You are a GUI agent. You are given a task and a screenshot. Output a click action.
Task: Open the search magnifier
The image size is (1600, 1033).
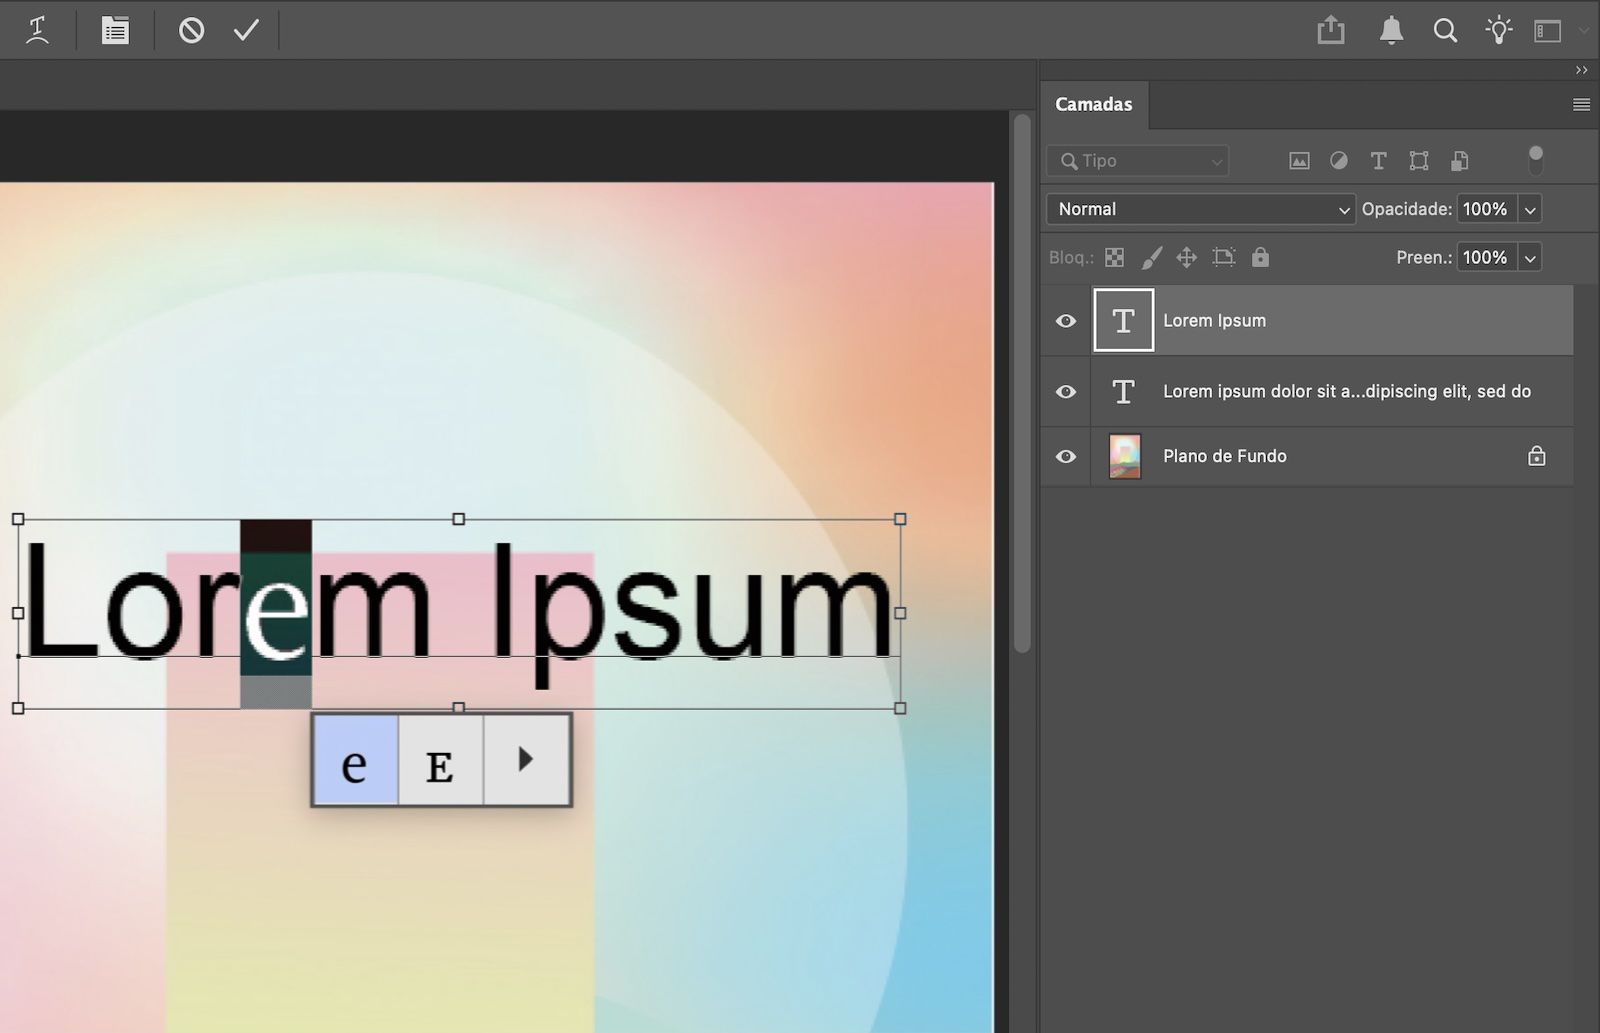(x=1445, y=30)
